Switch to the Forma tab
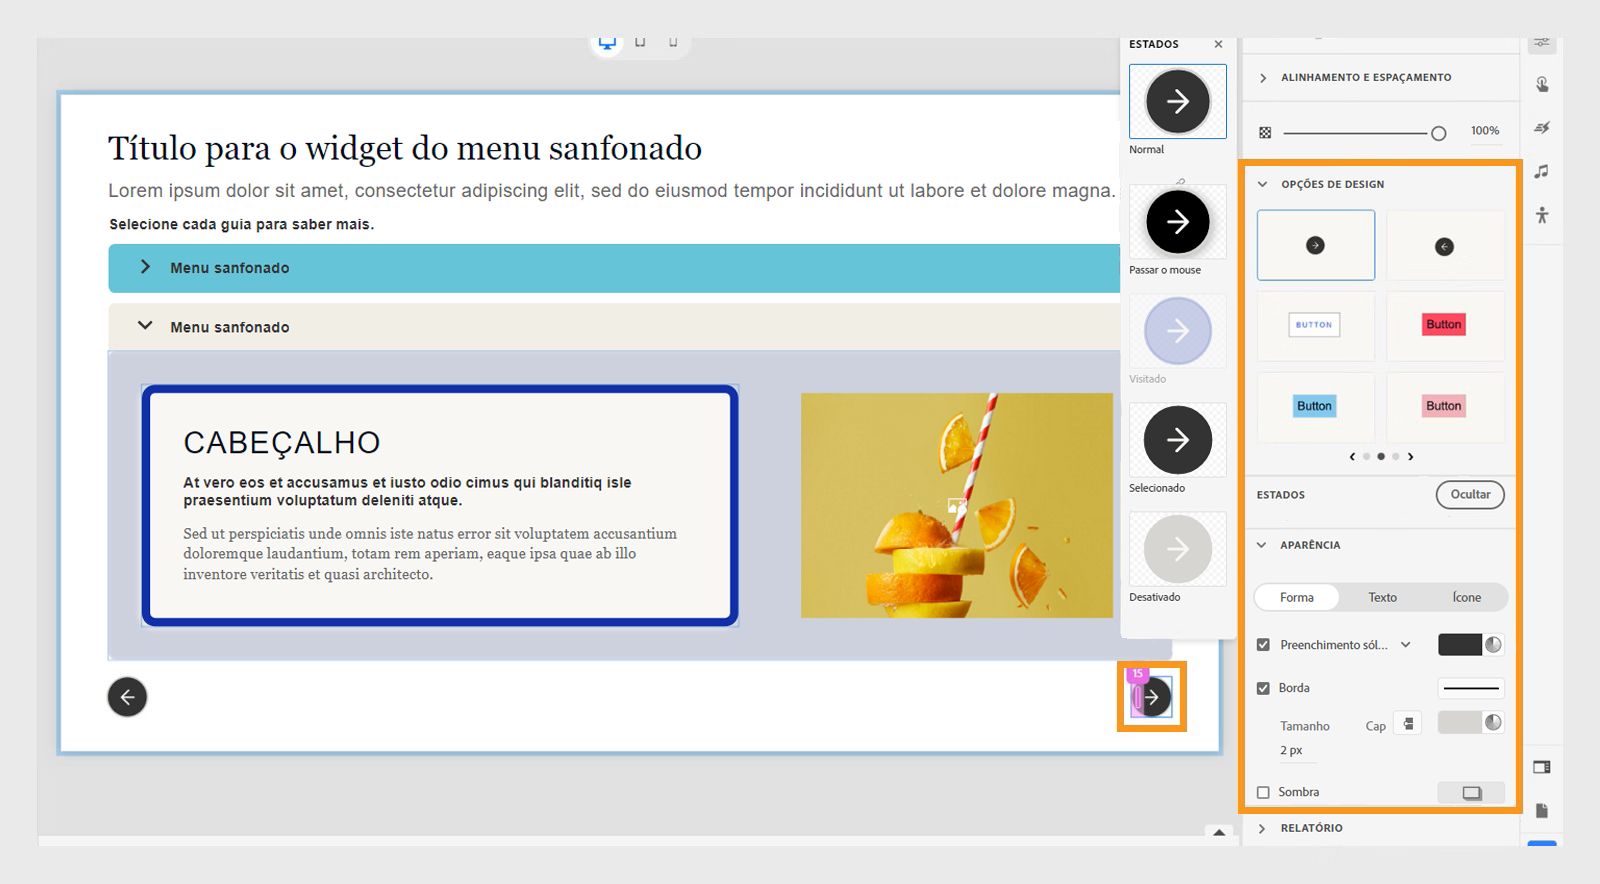The height and width of the screenshot is (884, 1600). (1297, 597)
